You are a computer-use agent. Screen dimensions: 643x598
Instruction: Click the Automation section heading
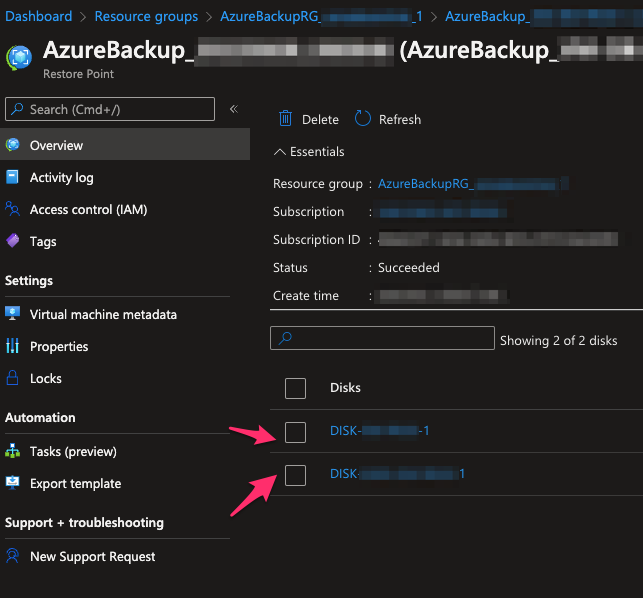(40, 418)
